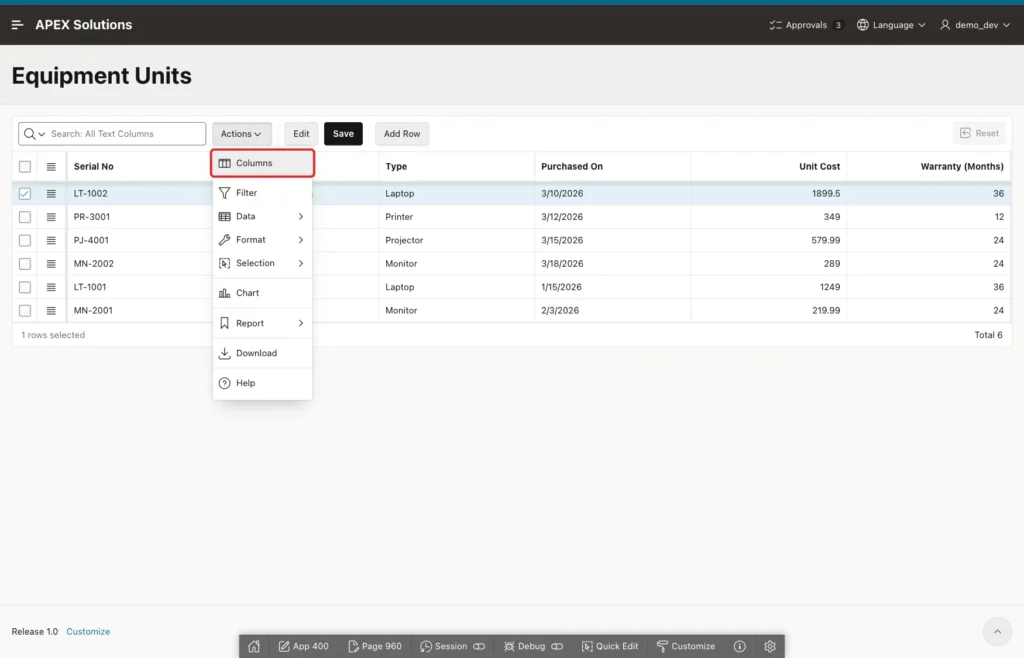
Task: Open the row menu for LT-1001
Action: pyautogui.click(x=51, y=287)
